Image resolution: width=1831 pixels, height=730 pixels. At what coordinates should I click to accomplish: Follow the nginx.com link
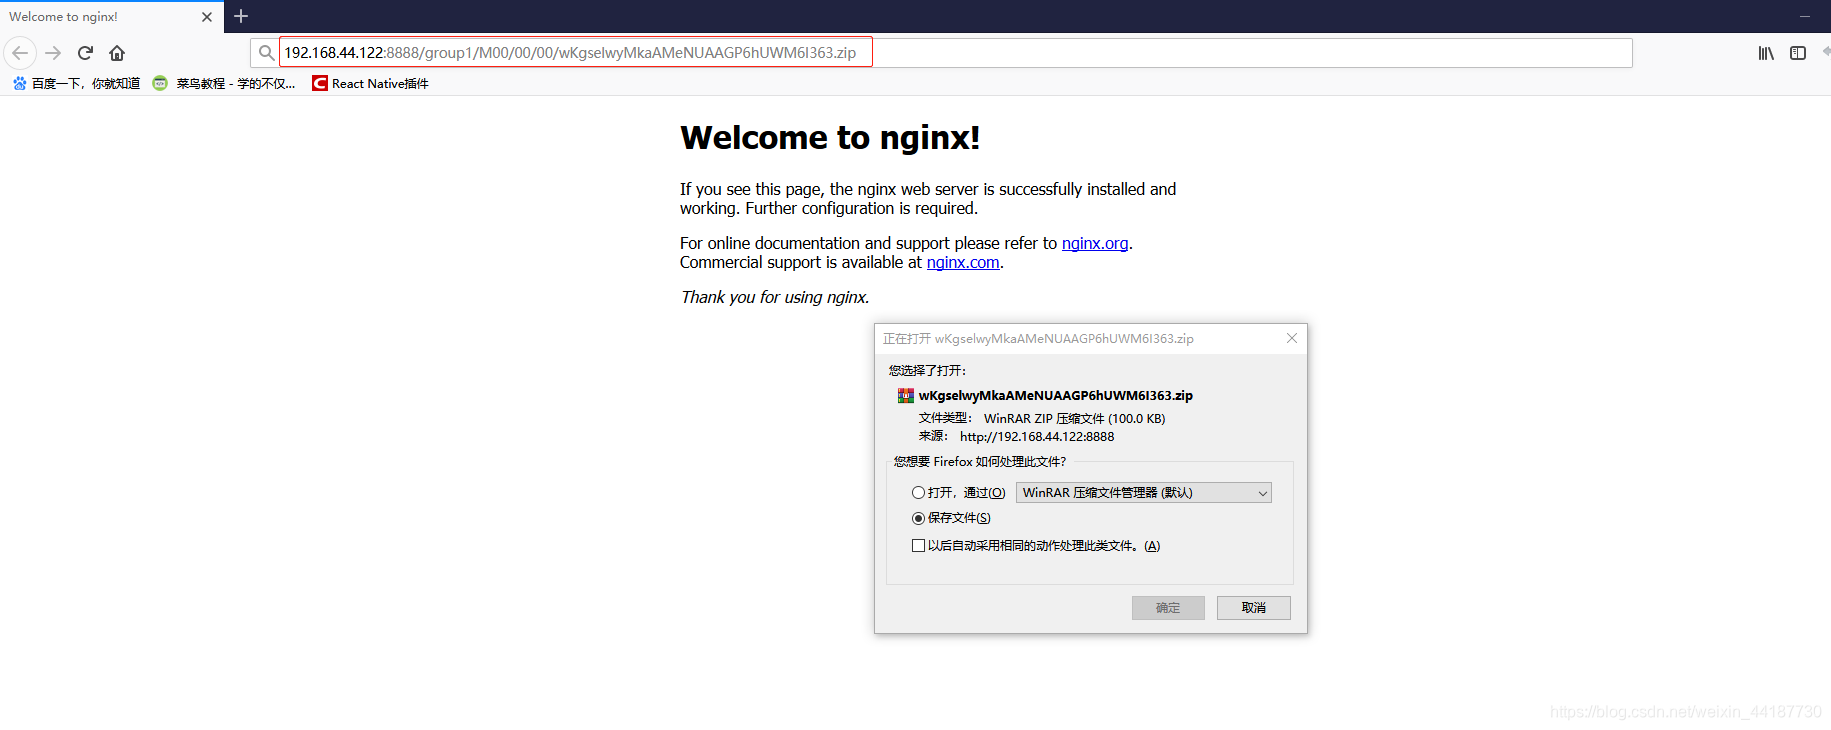963,262
